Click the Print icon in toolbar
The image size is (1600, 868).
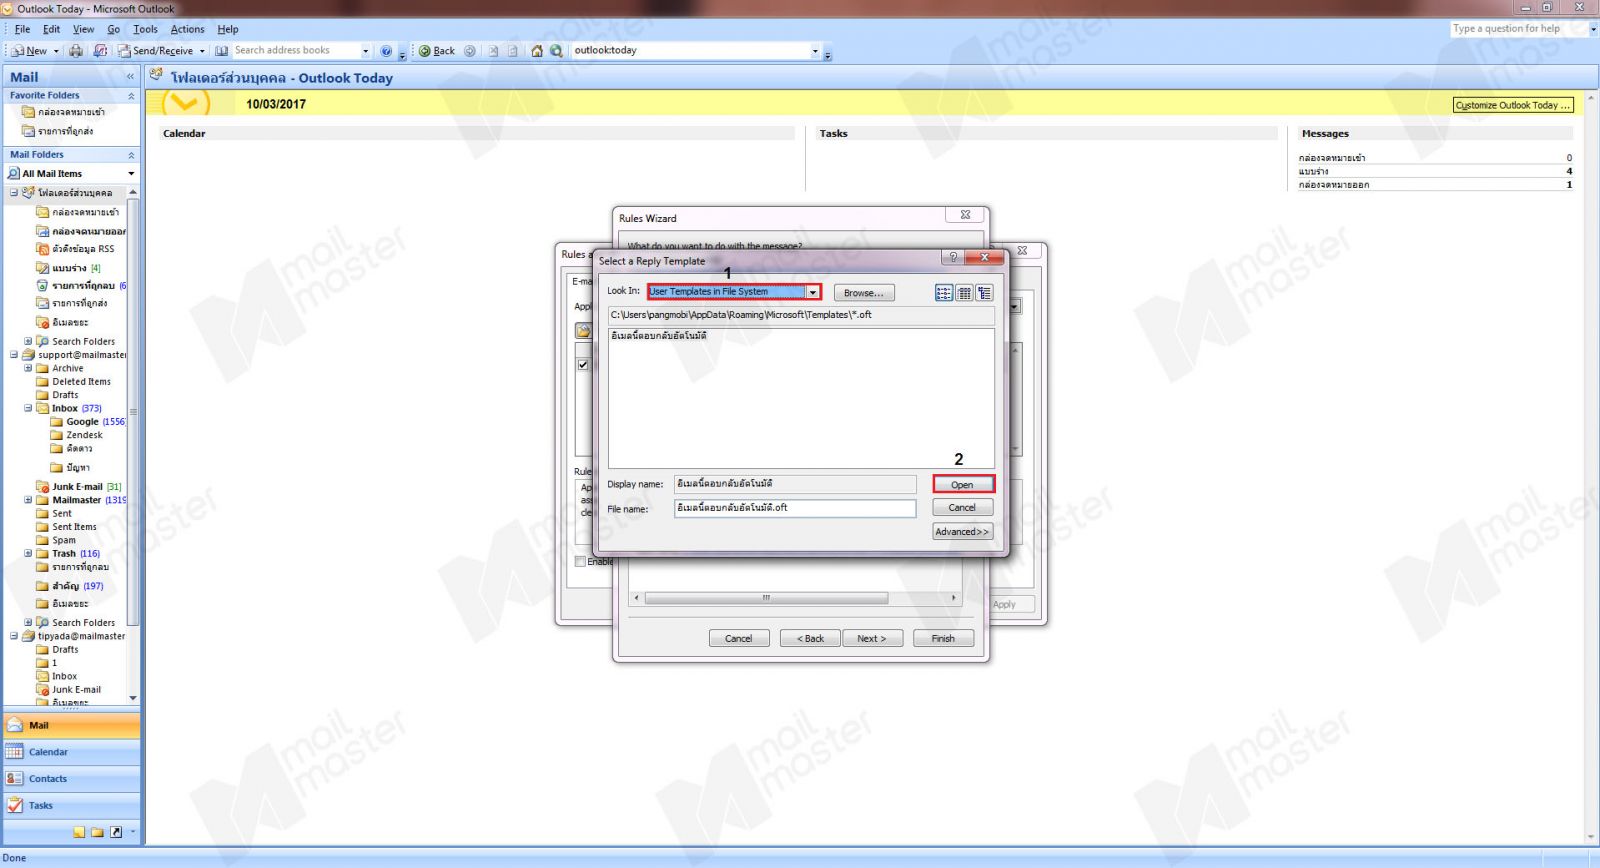[76, 50]
